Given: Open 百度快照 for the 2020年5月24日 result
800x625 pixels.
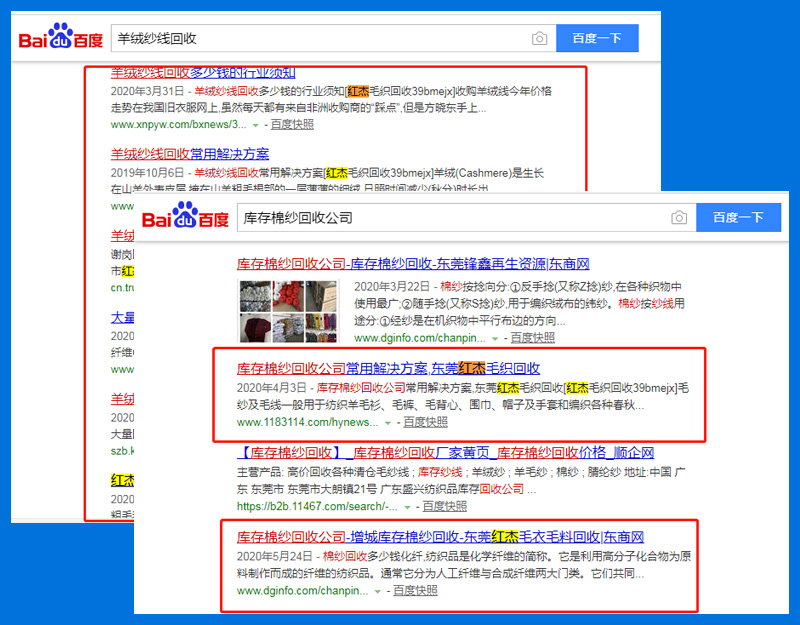Looking at the screenshot, I should (415, 590).
